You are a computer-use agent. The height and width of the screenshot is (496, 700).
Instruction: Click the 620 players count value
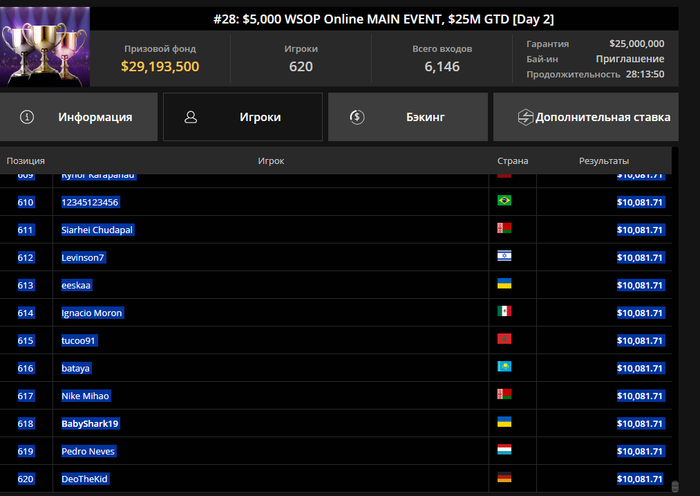pos(301,67)
